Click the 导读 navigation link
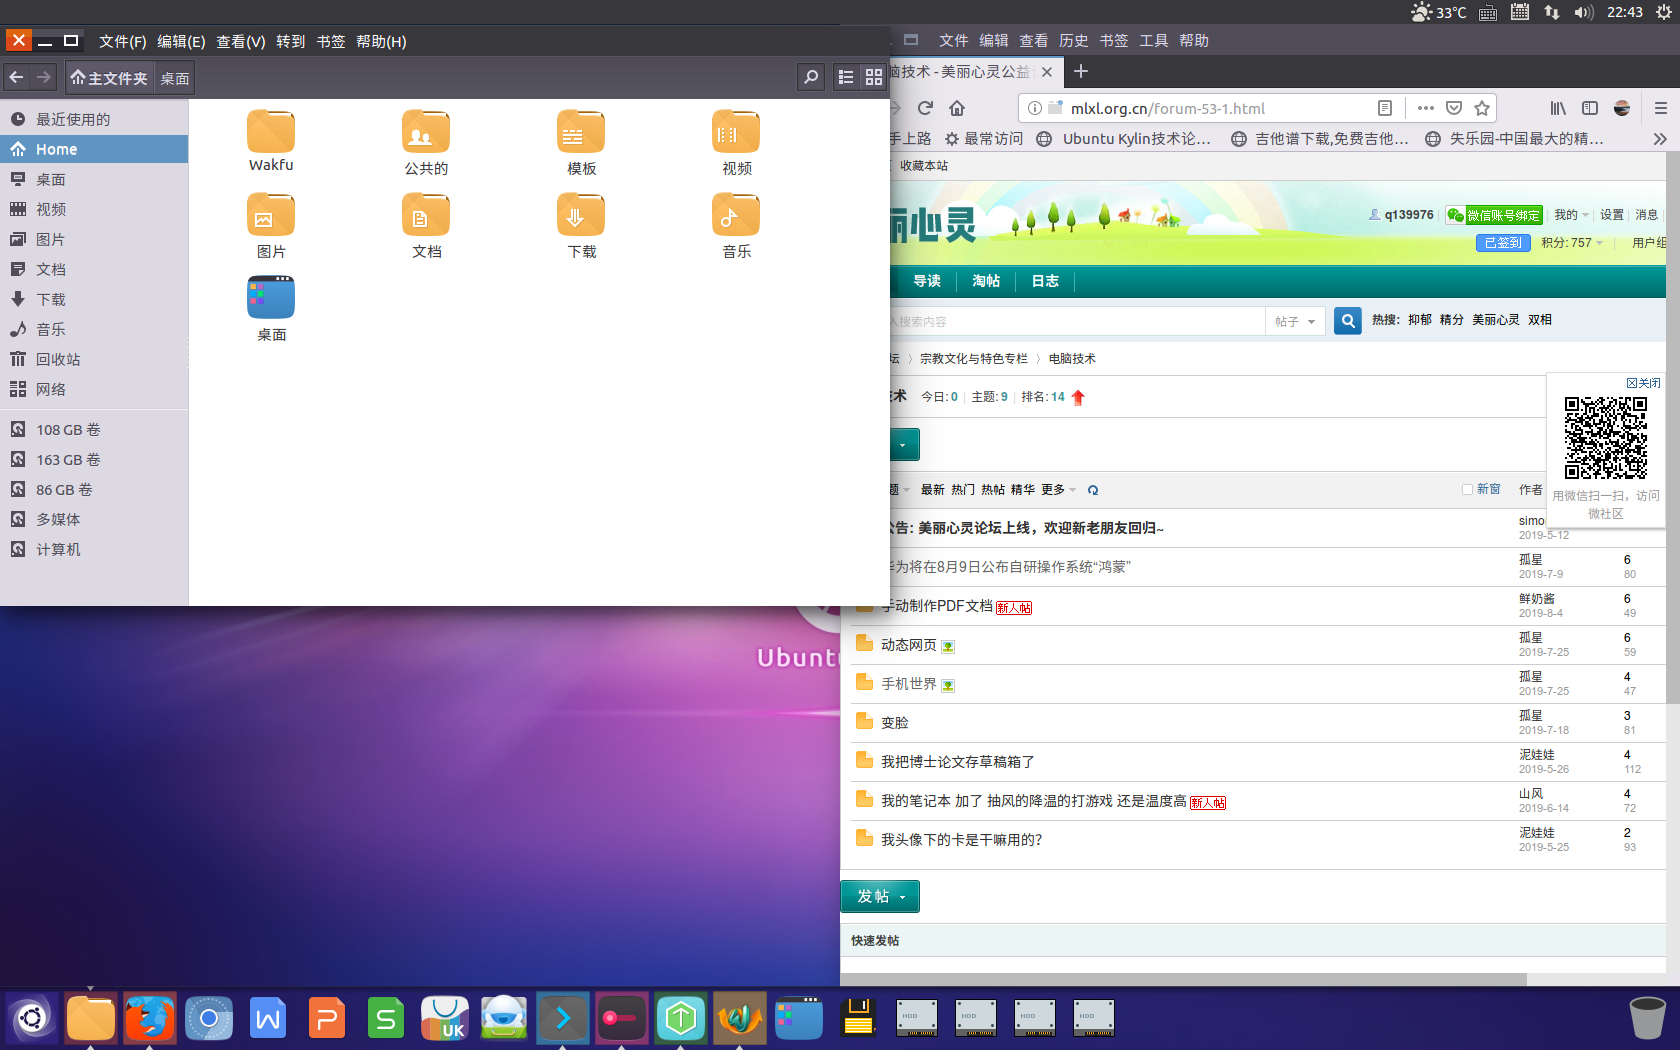This screenshot has width=1680, height=1050. tap(927, 281)
